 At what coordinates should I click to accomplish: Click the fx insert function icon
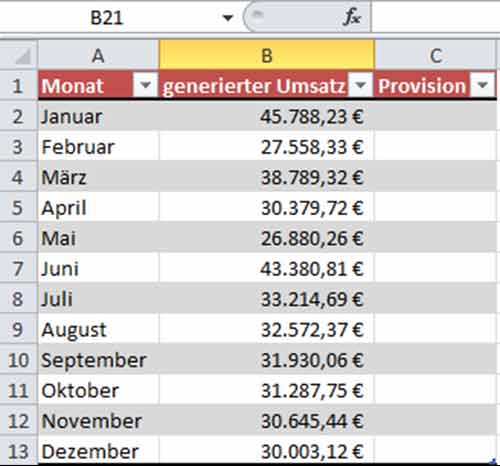coord(352,17)
